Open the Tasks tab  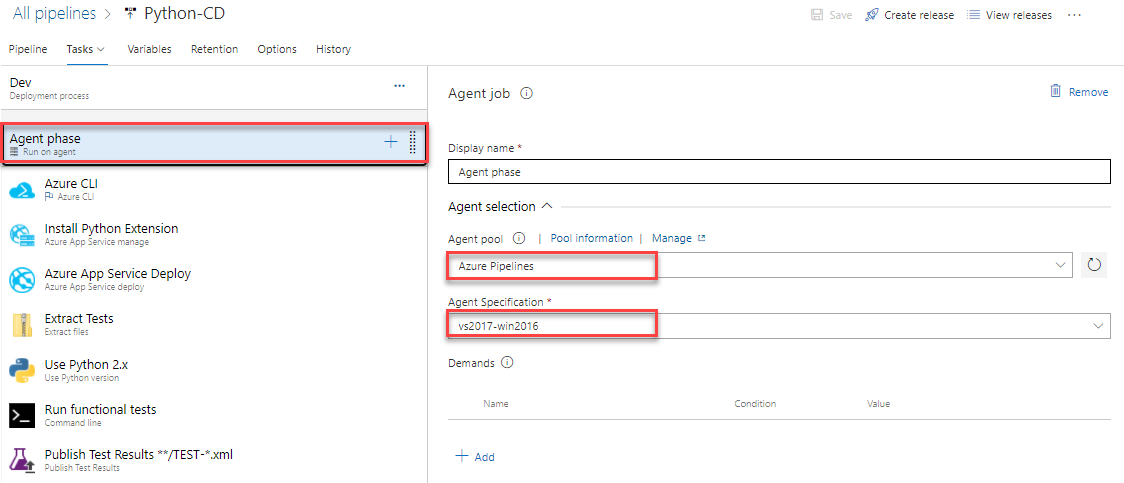[x=80, y=49]
